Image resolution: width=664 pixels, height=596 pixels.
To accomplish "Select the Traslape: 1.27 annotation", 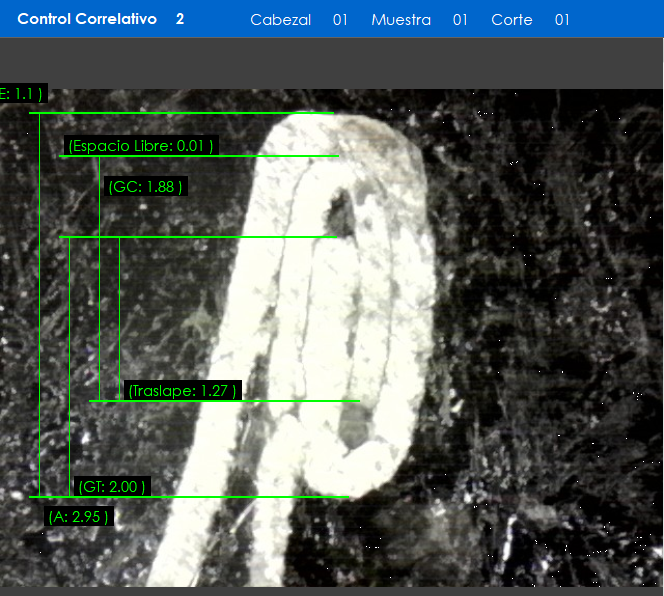I will (x=182, y=390).
